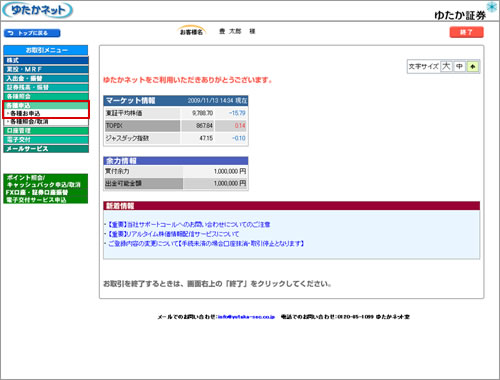
Task: Click the -0.10 change value
Action: [239, 138]
